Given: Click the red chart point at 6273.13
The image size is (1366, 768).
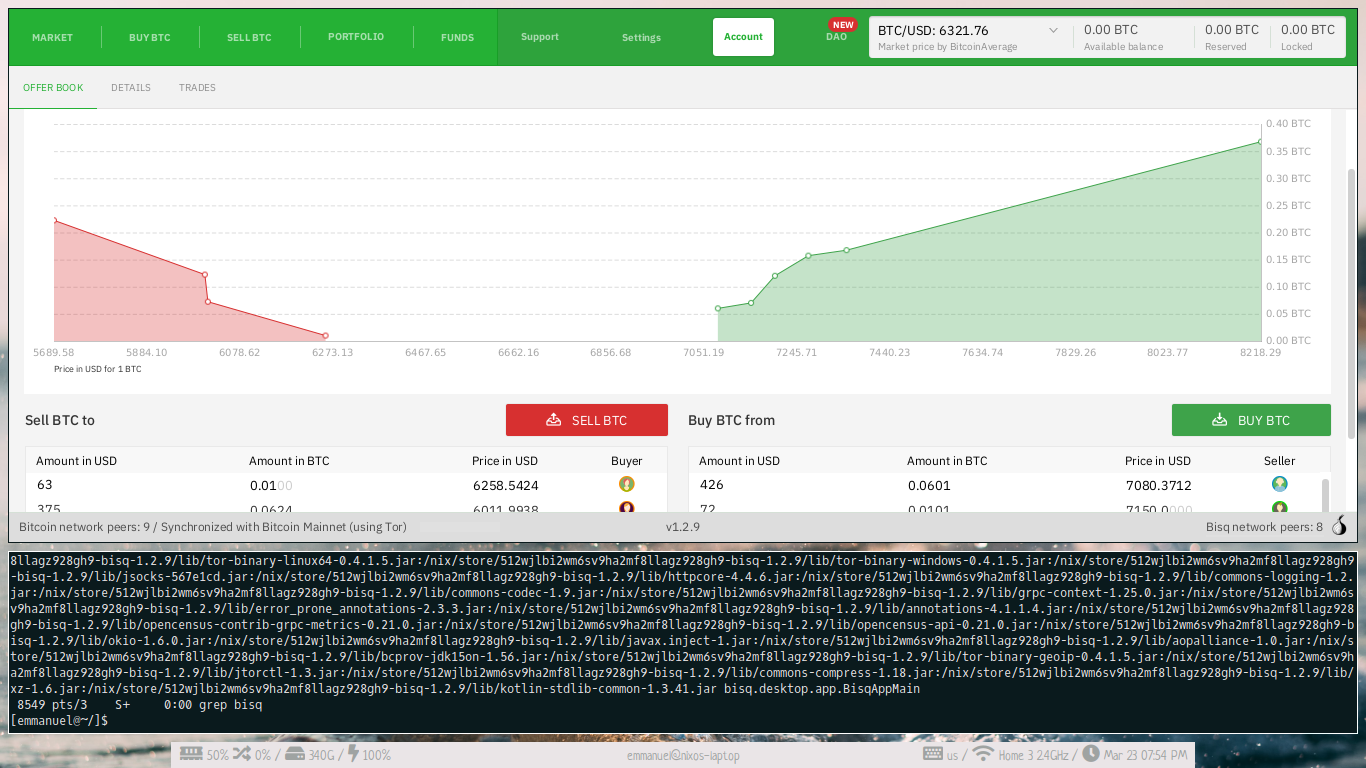Looking at the screenshot, I should click(x=326, y=336).
